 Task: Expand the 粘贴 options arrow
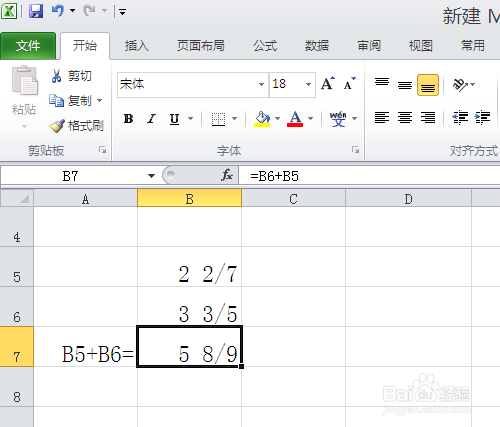24,126
